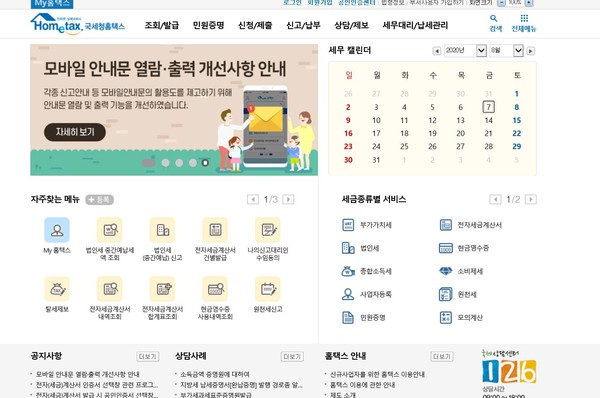The image size is (600, 398).
Task: Click the 원천세 service icon
Action: point(446,294)
